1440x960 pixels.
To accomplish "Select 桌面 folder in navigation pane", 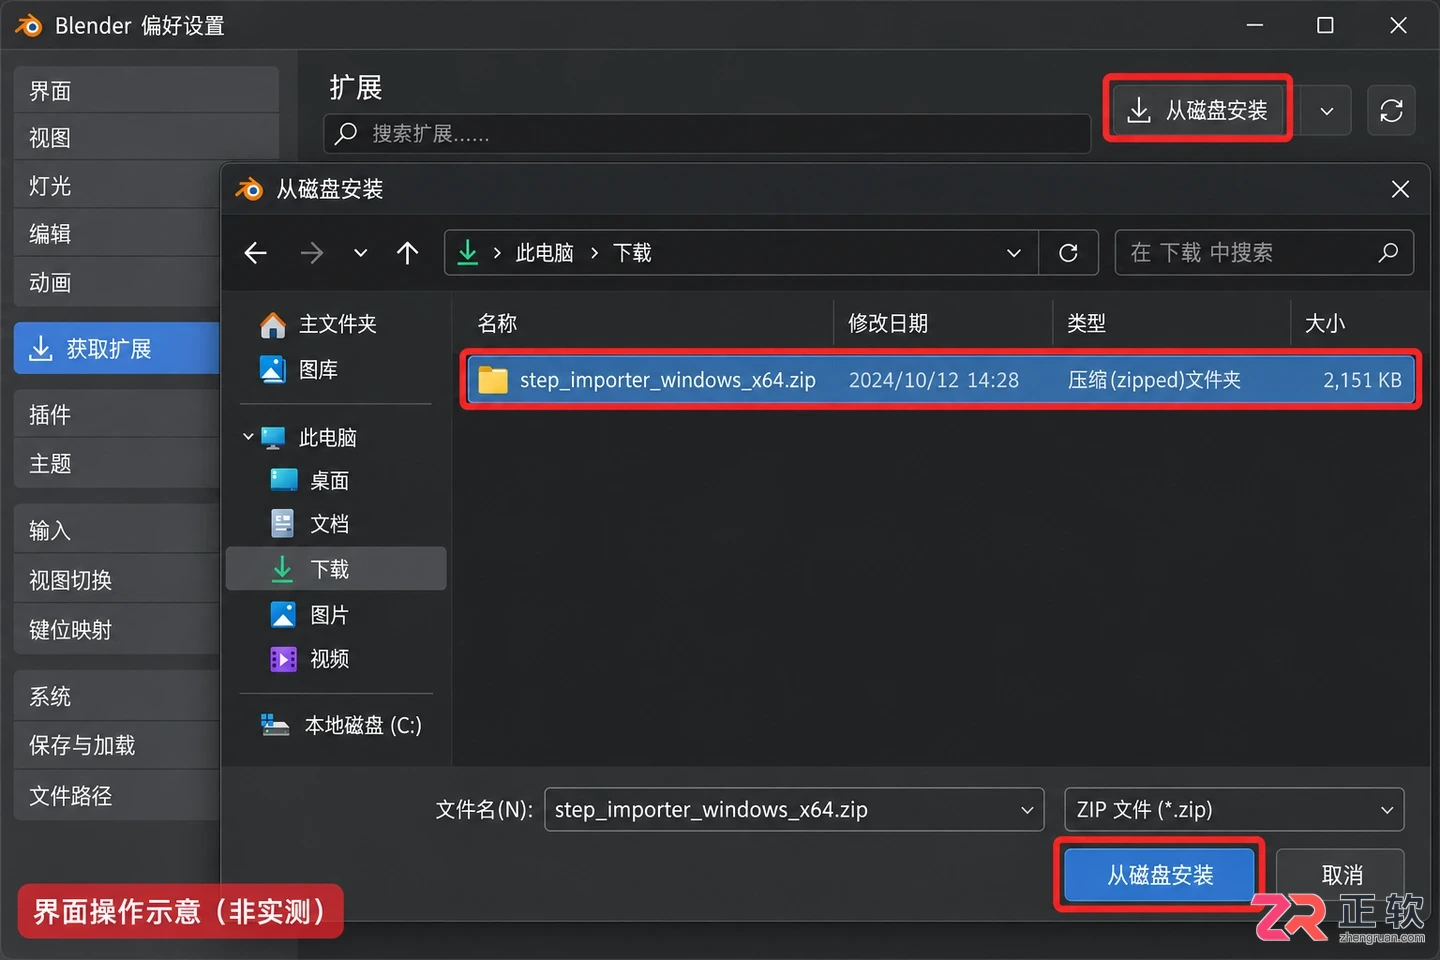I will click(310, 481).
